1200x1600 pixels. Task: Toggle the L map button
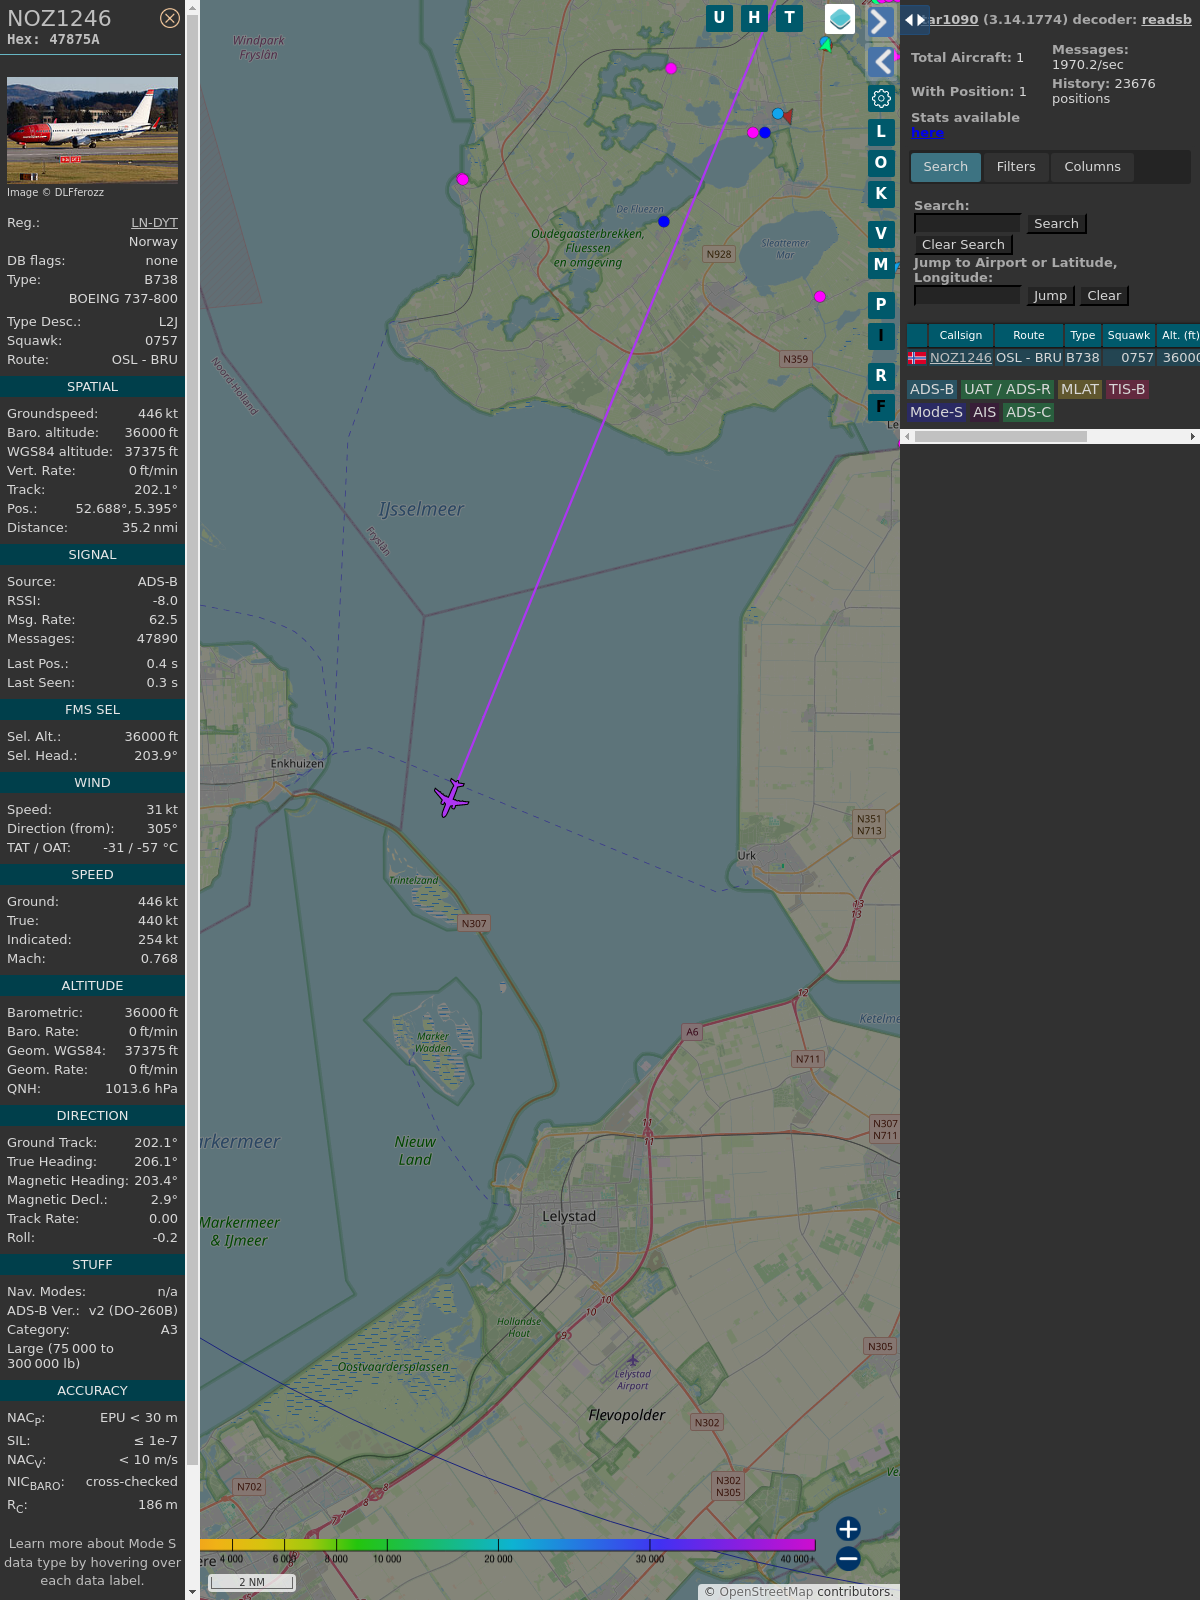(881, 132)
